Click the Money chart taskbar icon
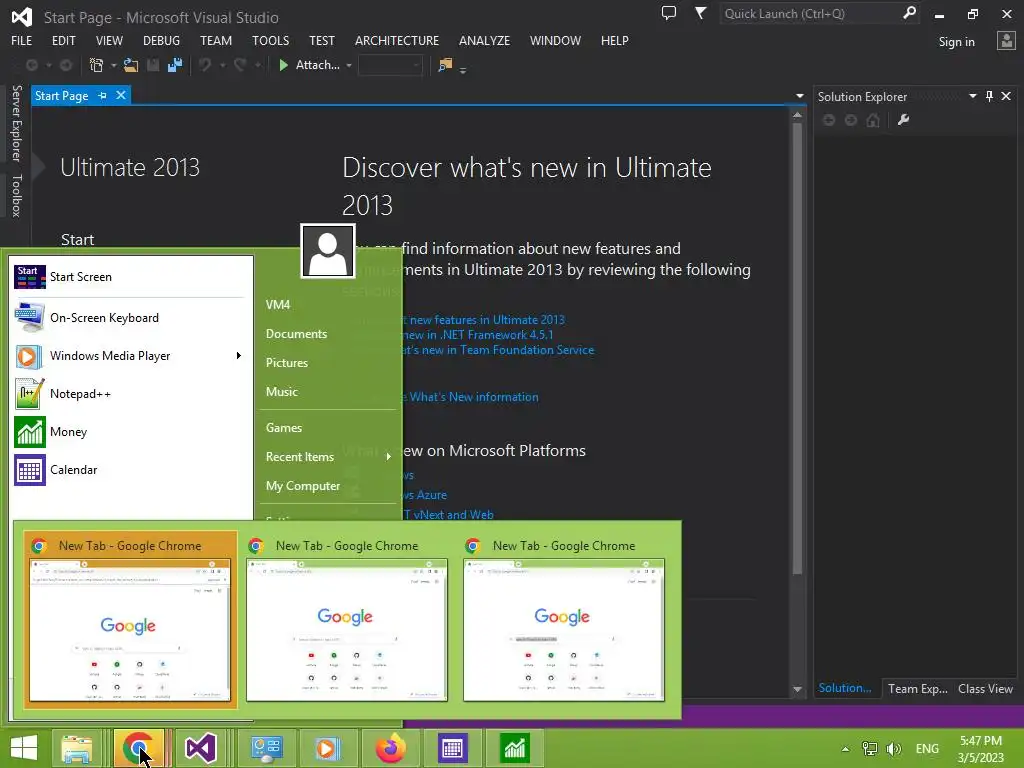 point(515,748)
